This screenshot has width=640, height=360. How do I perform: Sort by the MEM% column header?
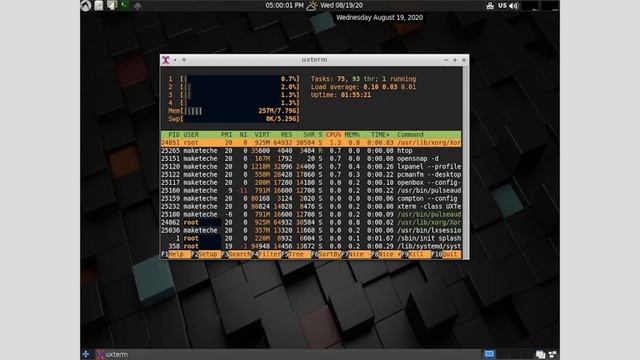click(x=352, y=135)
